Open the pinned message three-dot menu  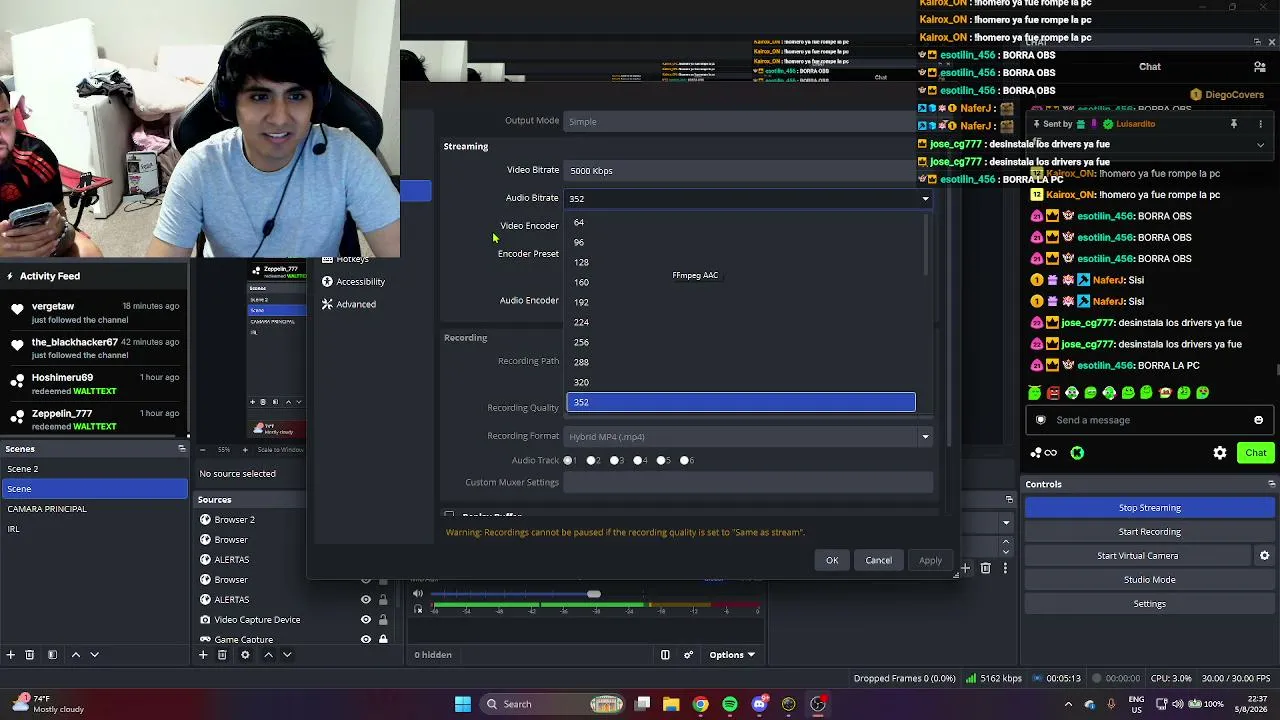click(1260, 124)
